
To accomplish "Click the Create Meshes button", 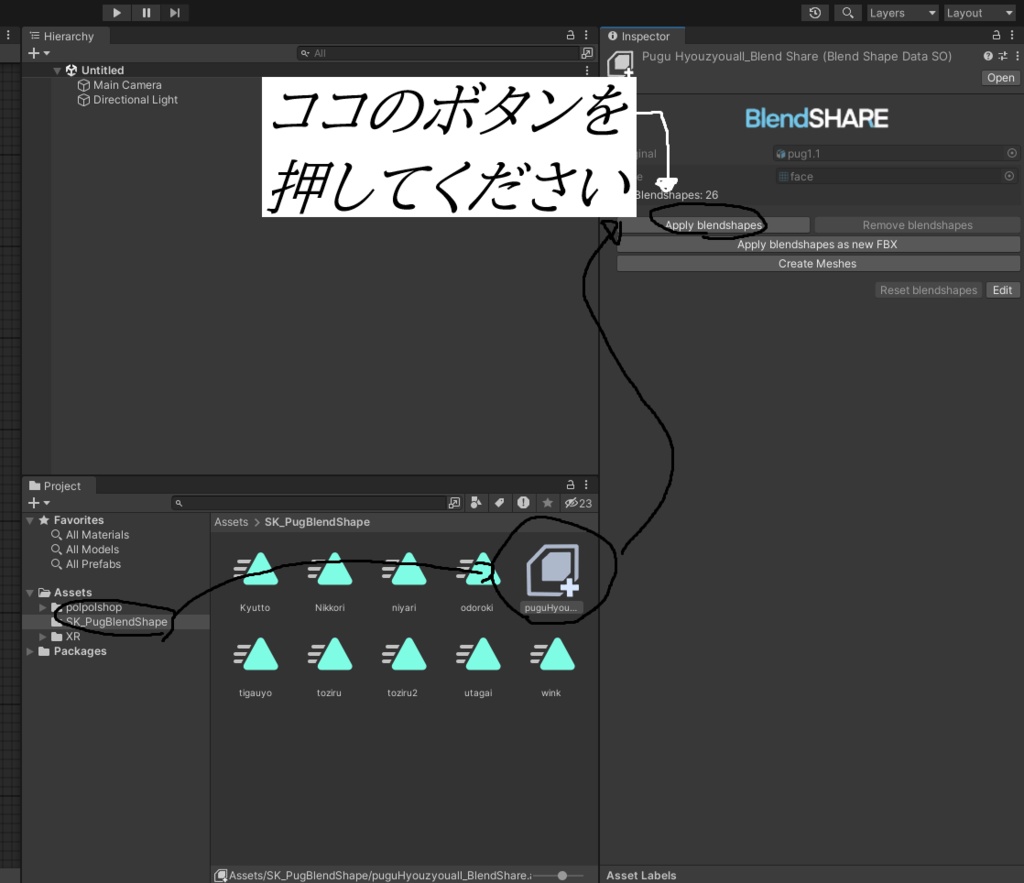I will click(x=818, y=263).
